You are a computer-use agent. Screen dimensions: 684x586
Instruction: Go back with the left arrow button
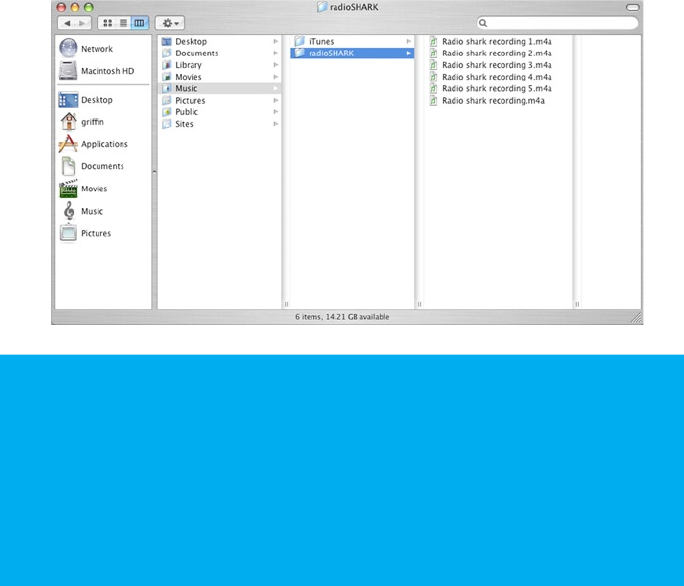(x=67, y=23)
